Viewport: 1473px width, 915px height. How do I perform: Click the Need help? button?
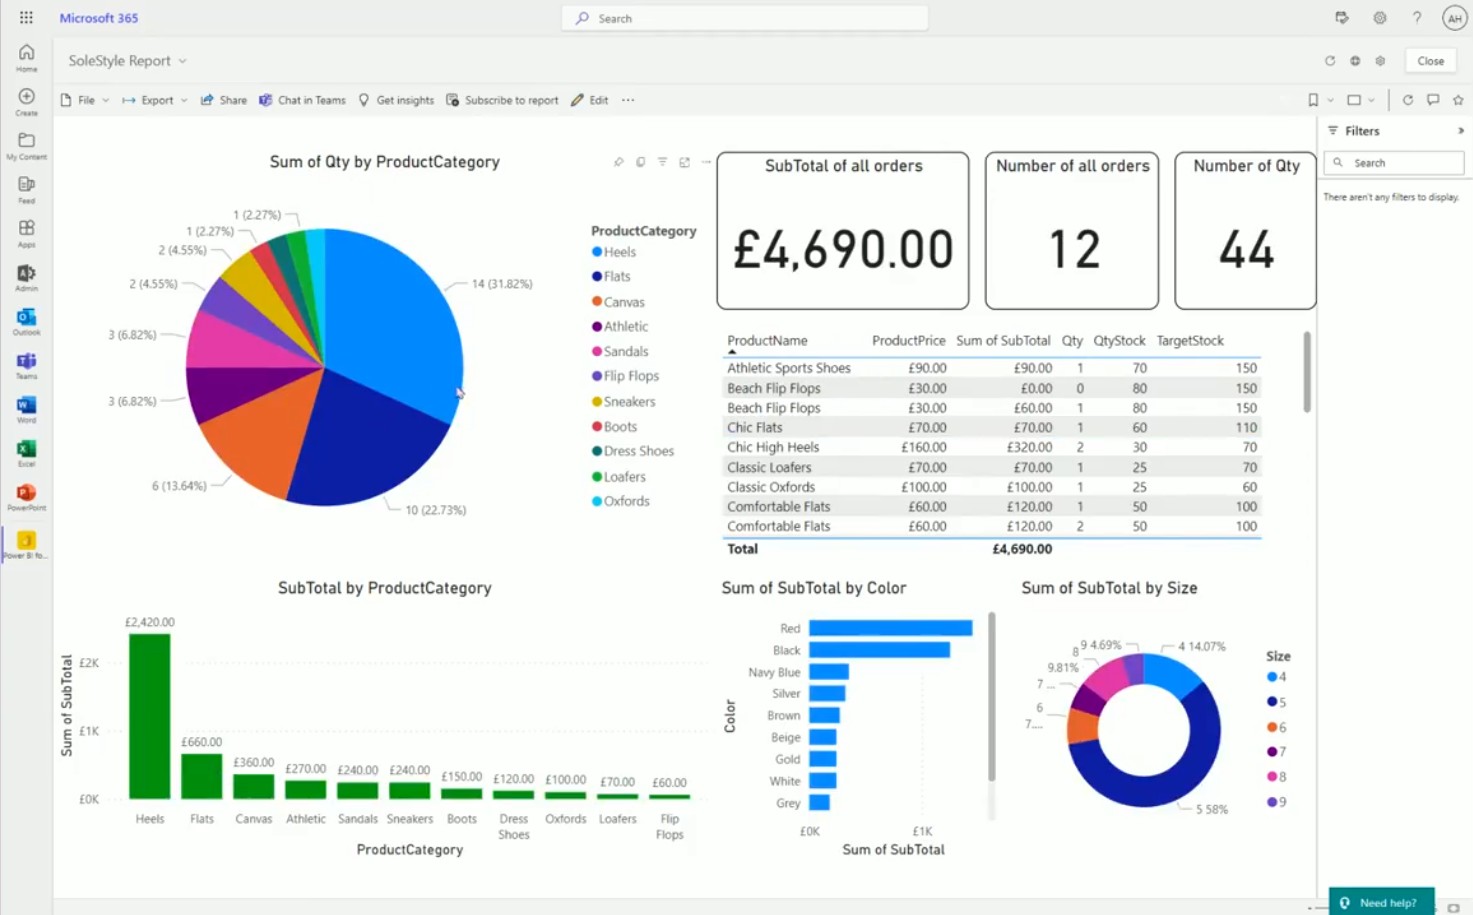pyautogui.click(x=1382, y=901)
